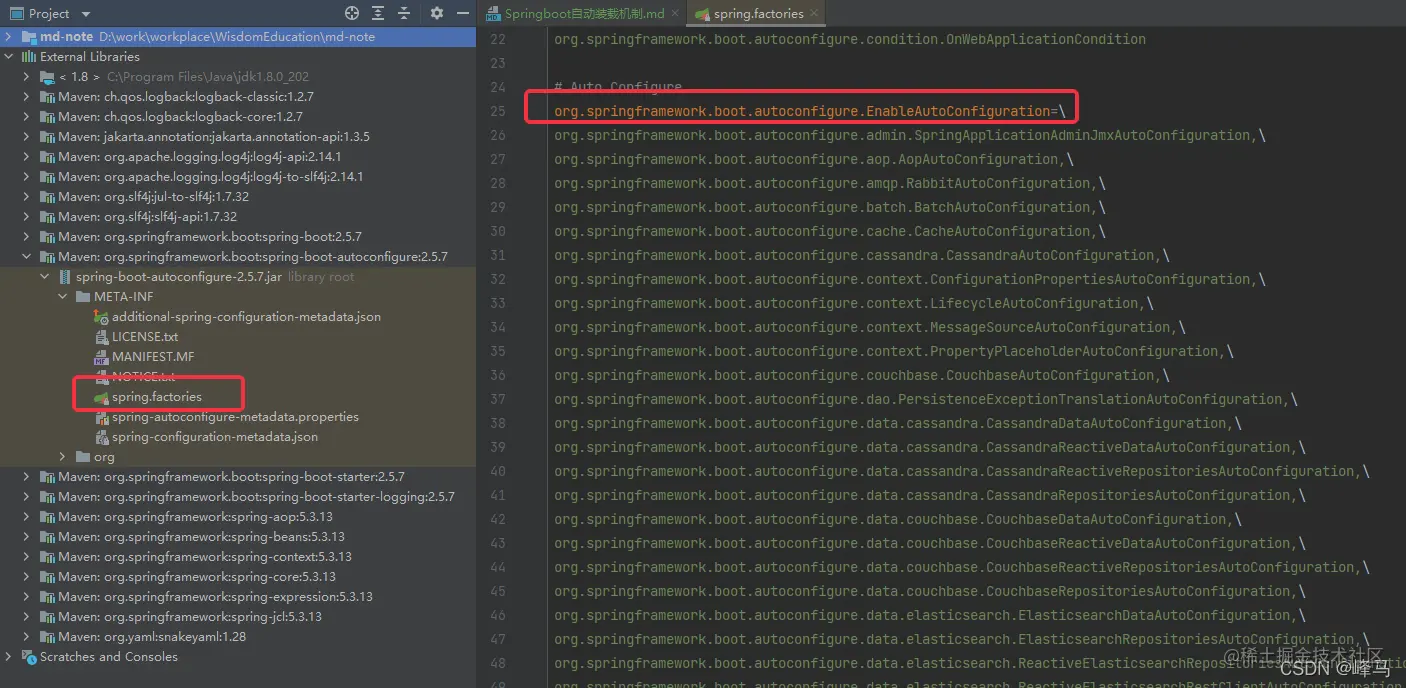
Task: Select Maven spring-beans:5.3.13 row
Action: pos(238,537)
